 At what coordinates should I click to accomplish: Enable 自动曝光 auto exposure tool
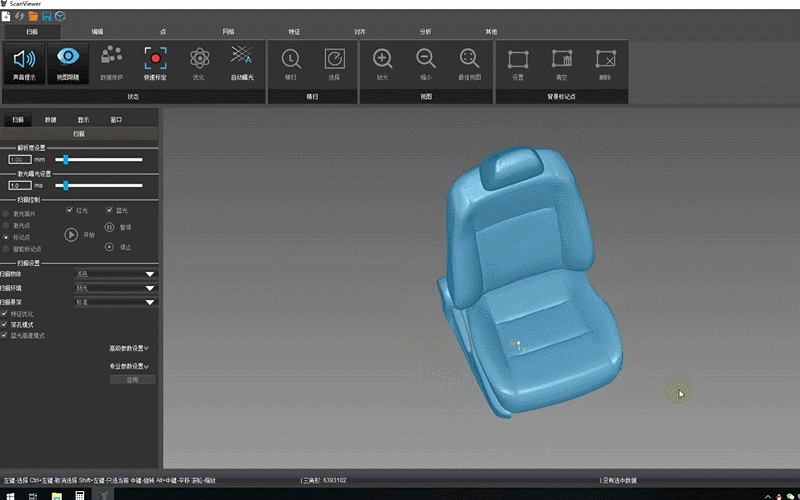click(x=242, y=63)
